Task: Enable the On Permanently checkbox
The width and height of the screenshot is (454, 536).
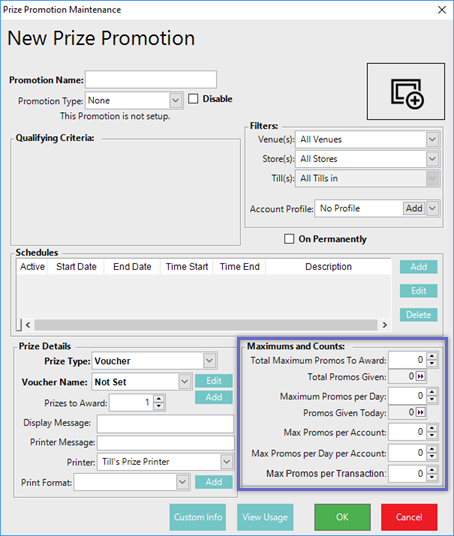Action: pos(289,239)
